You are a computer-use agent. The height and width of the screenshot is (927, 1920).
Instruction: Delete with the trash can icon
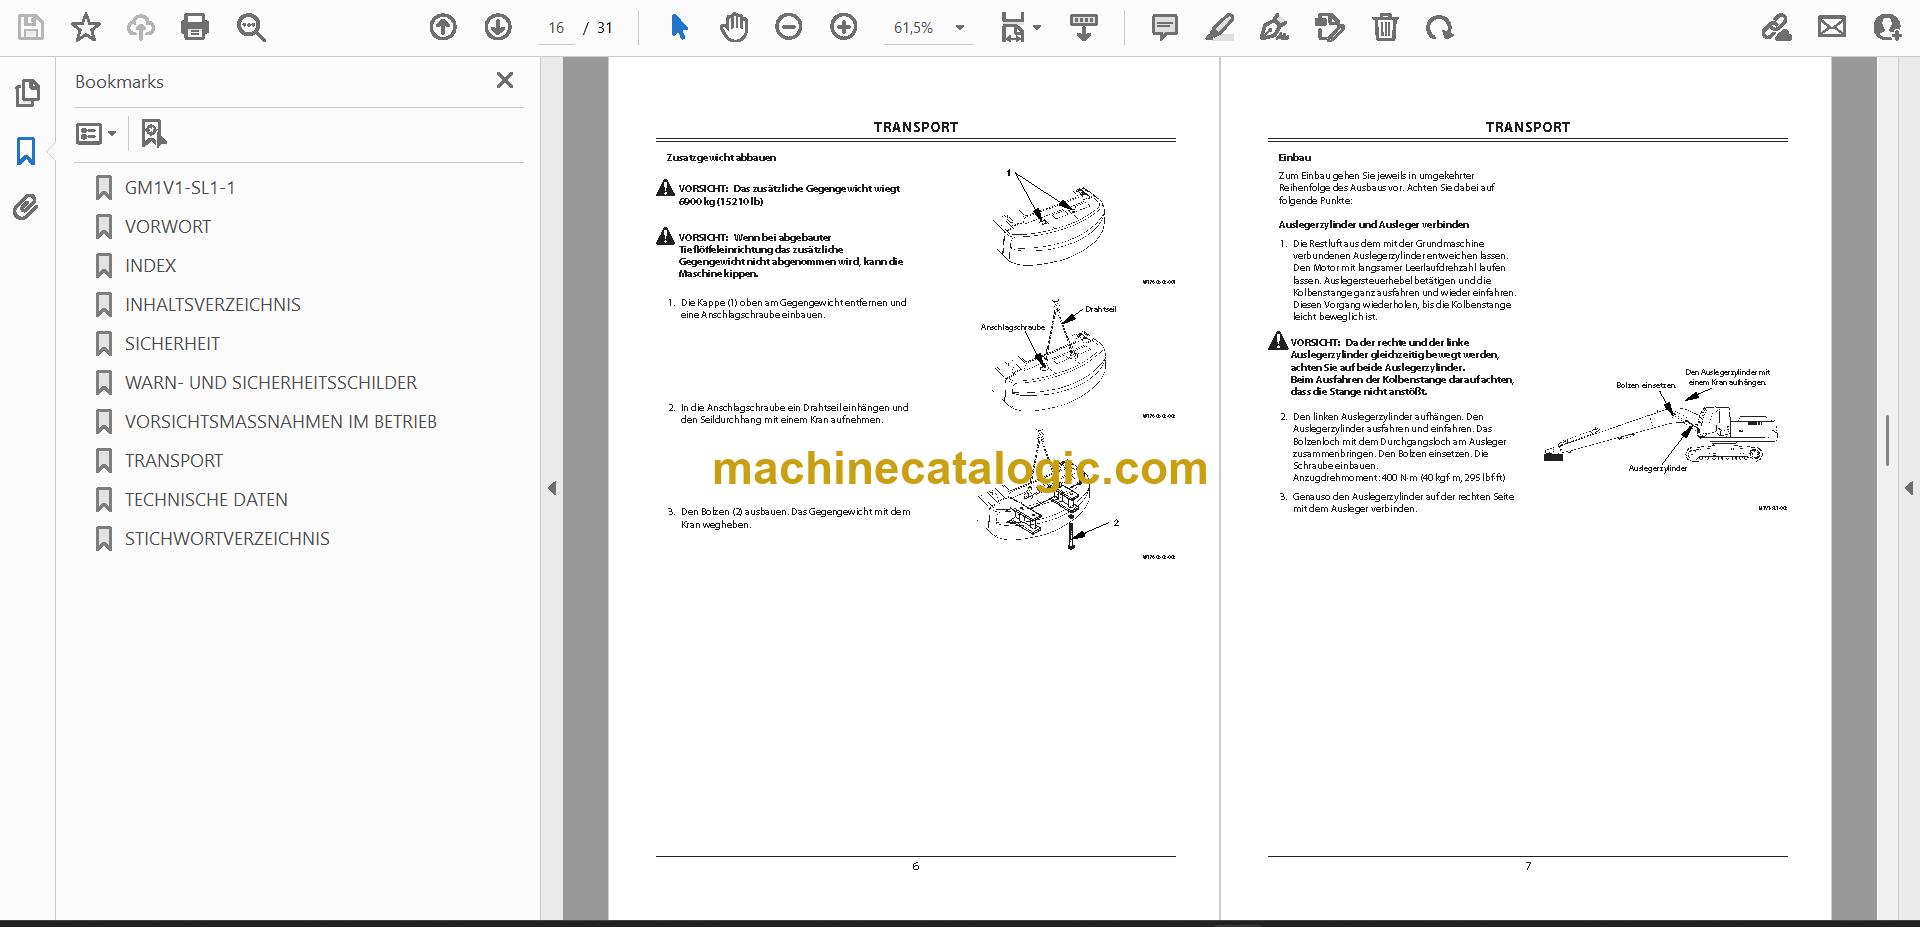[1385, 27]
